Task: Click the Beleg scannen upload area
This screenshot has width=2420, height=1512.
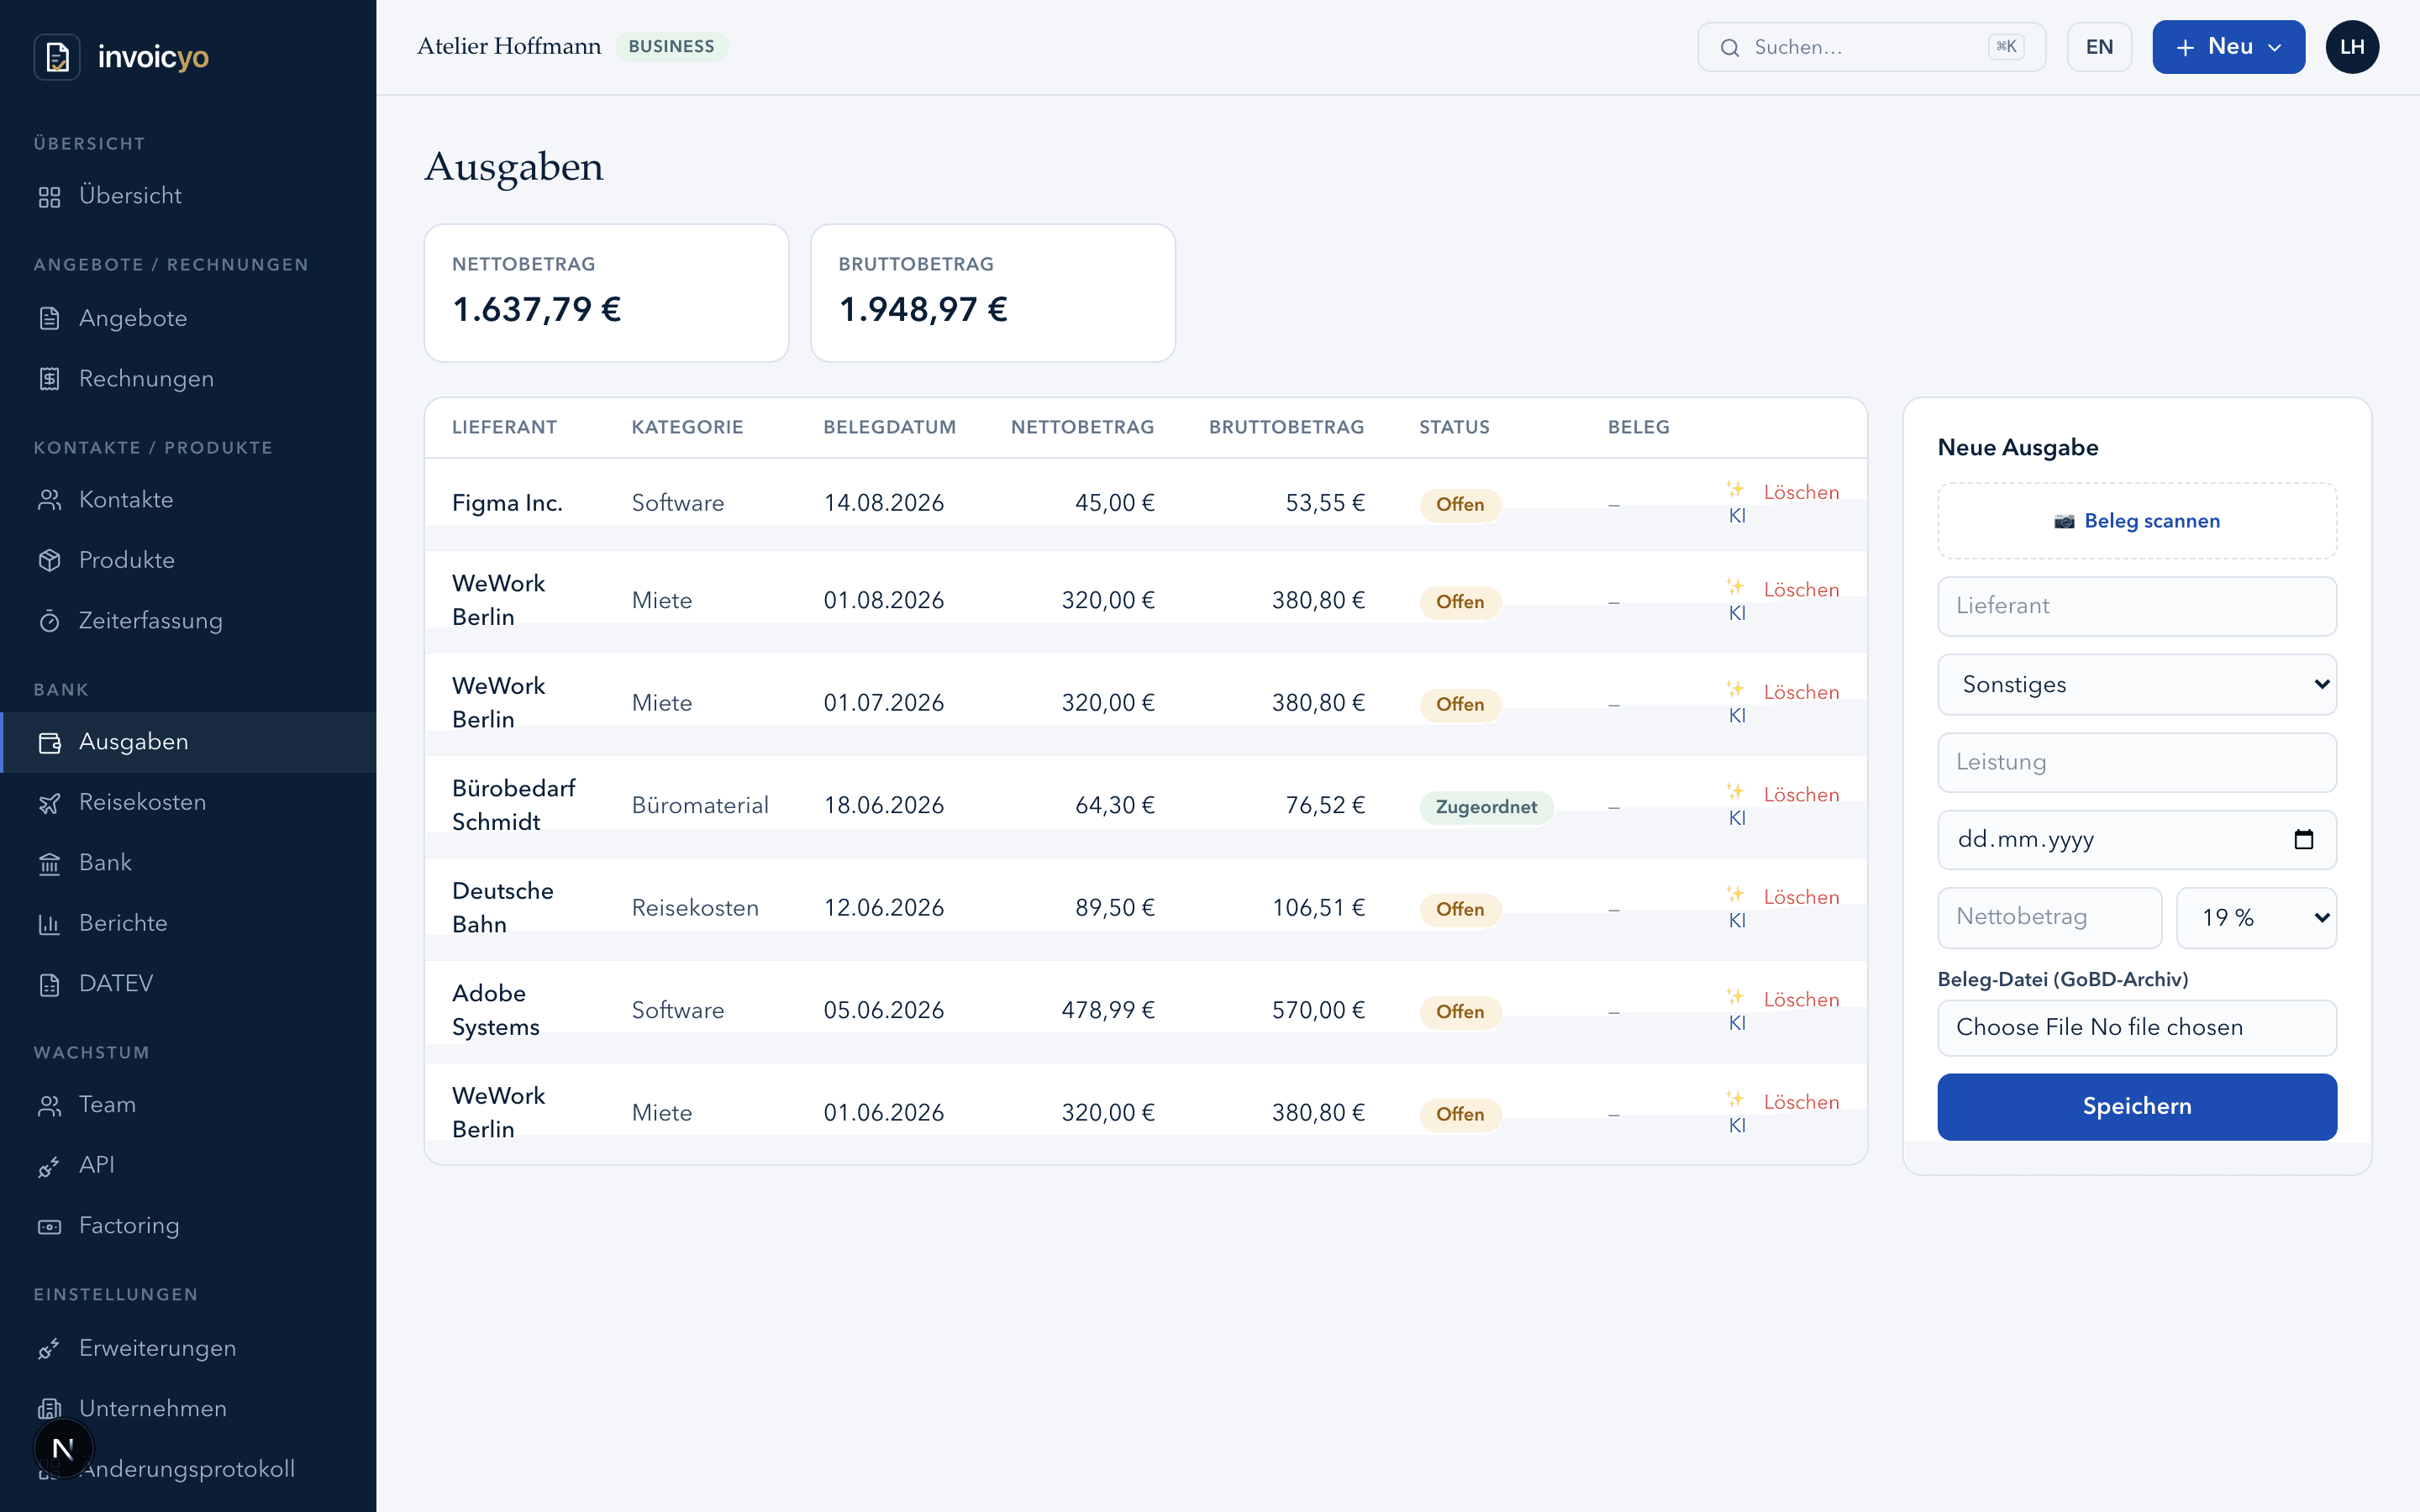Action: [x=2137, y=521]
